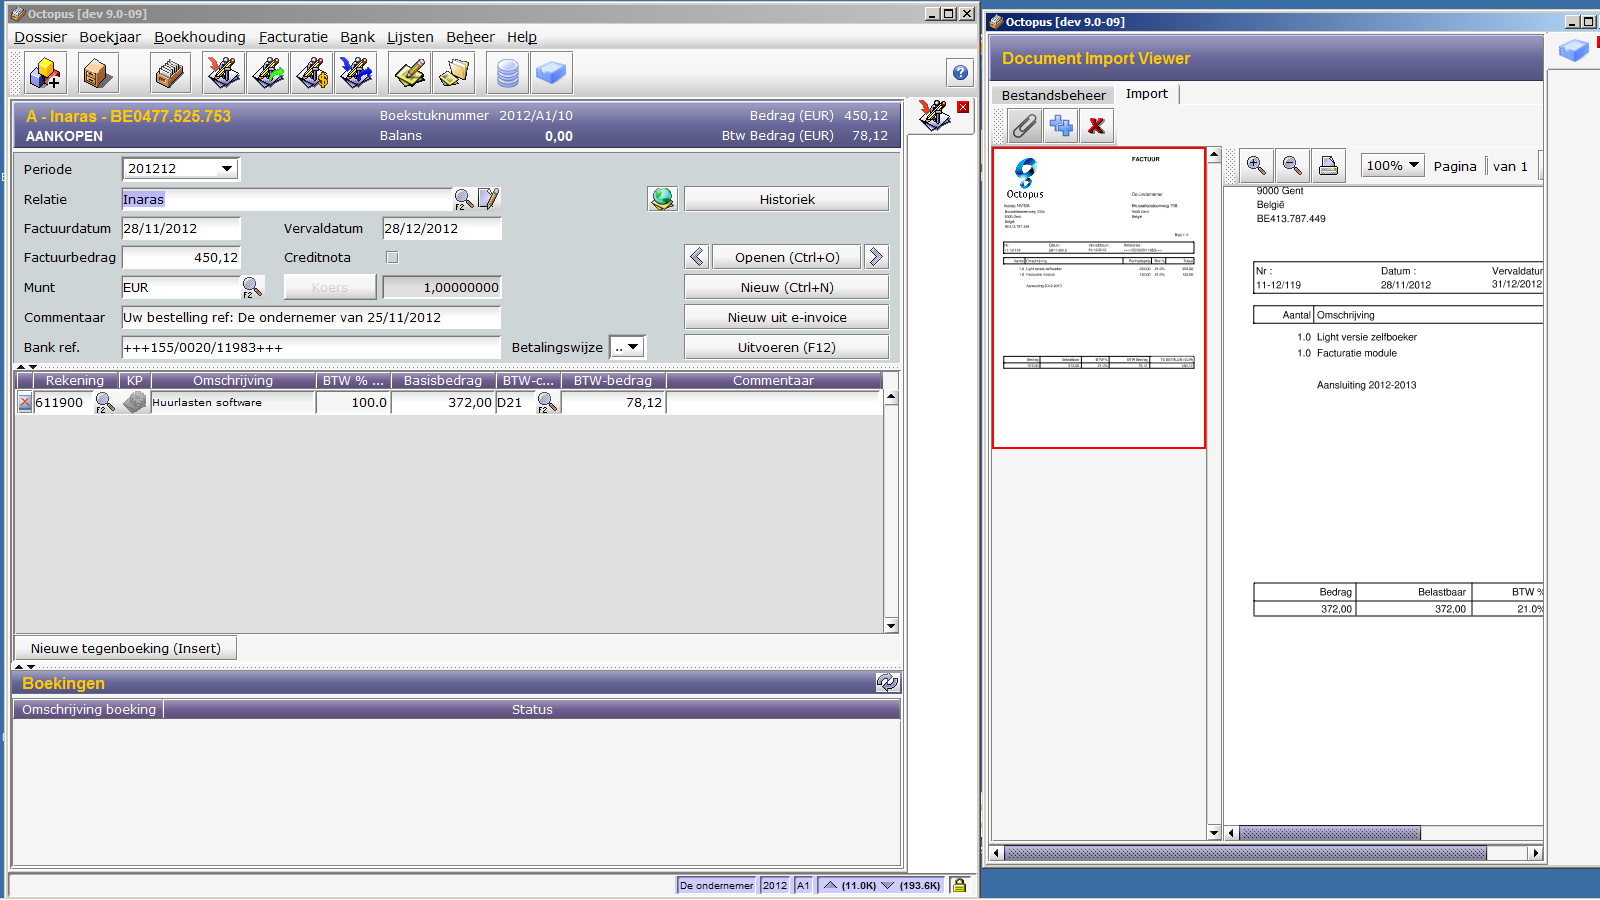The image size is (1600, 900).
Task: Delete booking line 611900 with red X
Action: 25,403
